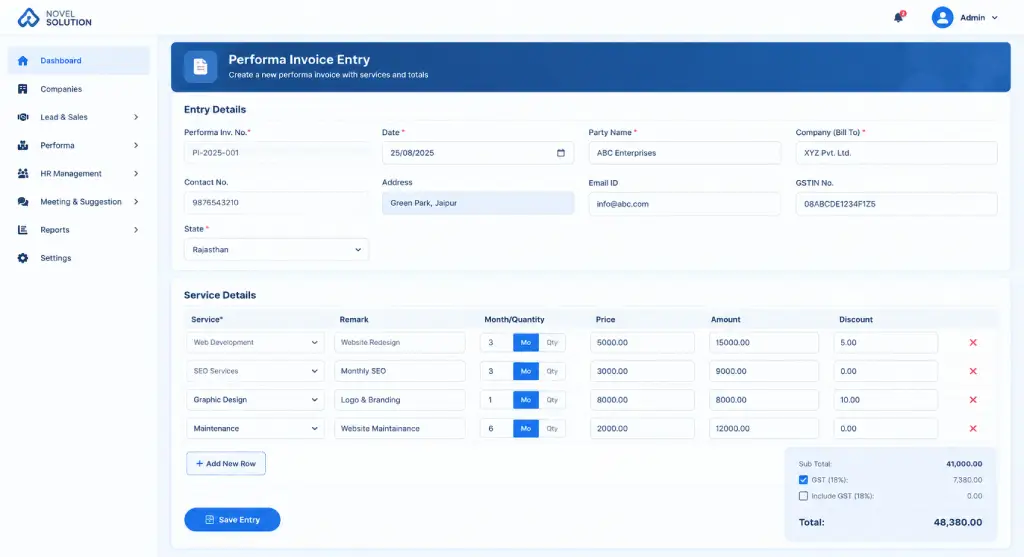Click the Email ID field
The image size is (1024, 557).
[x=684, y=204]
